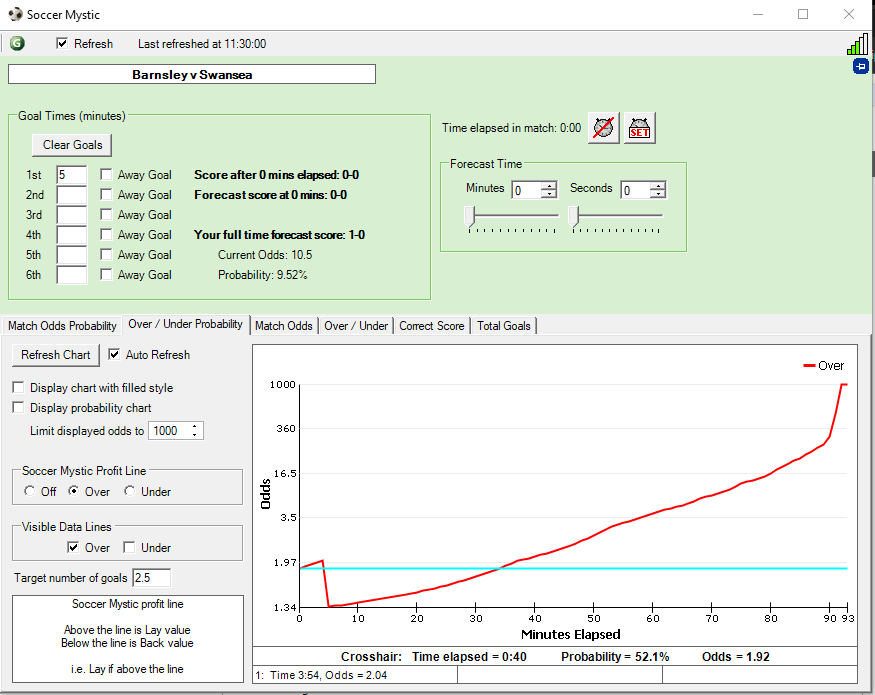Image resolution: width=875 pixels, height=695 pixels.
Task: Increase the Limit displayed odds value
Action: coord(194,427)
